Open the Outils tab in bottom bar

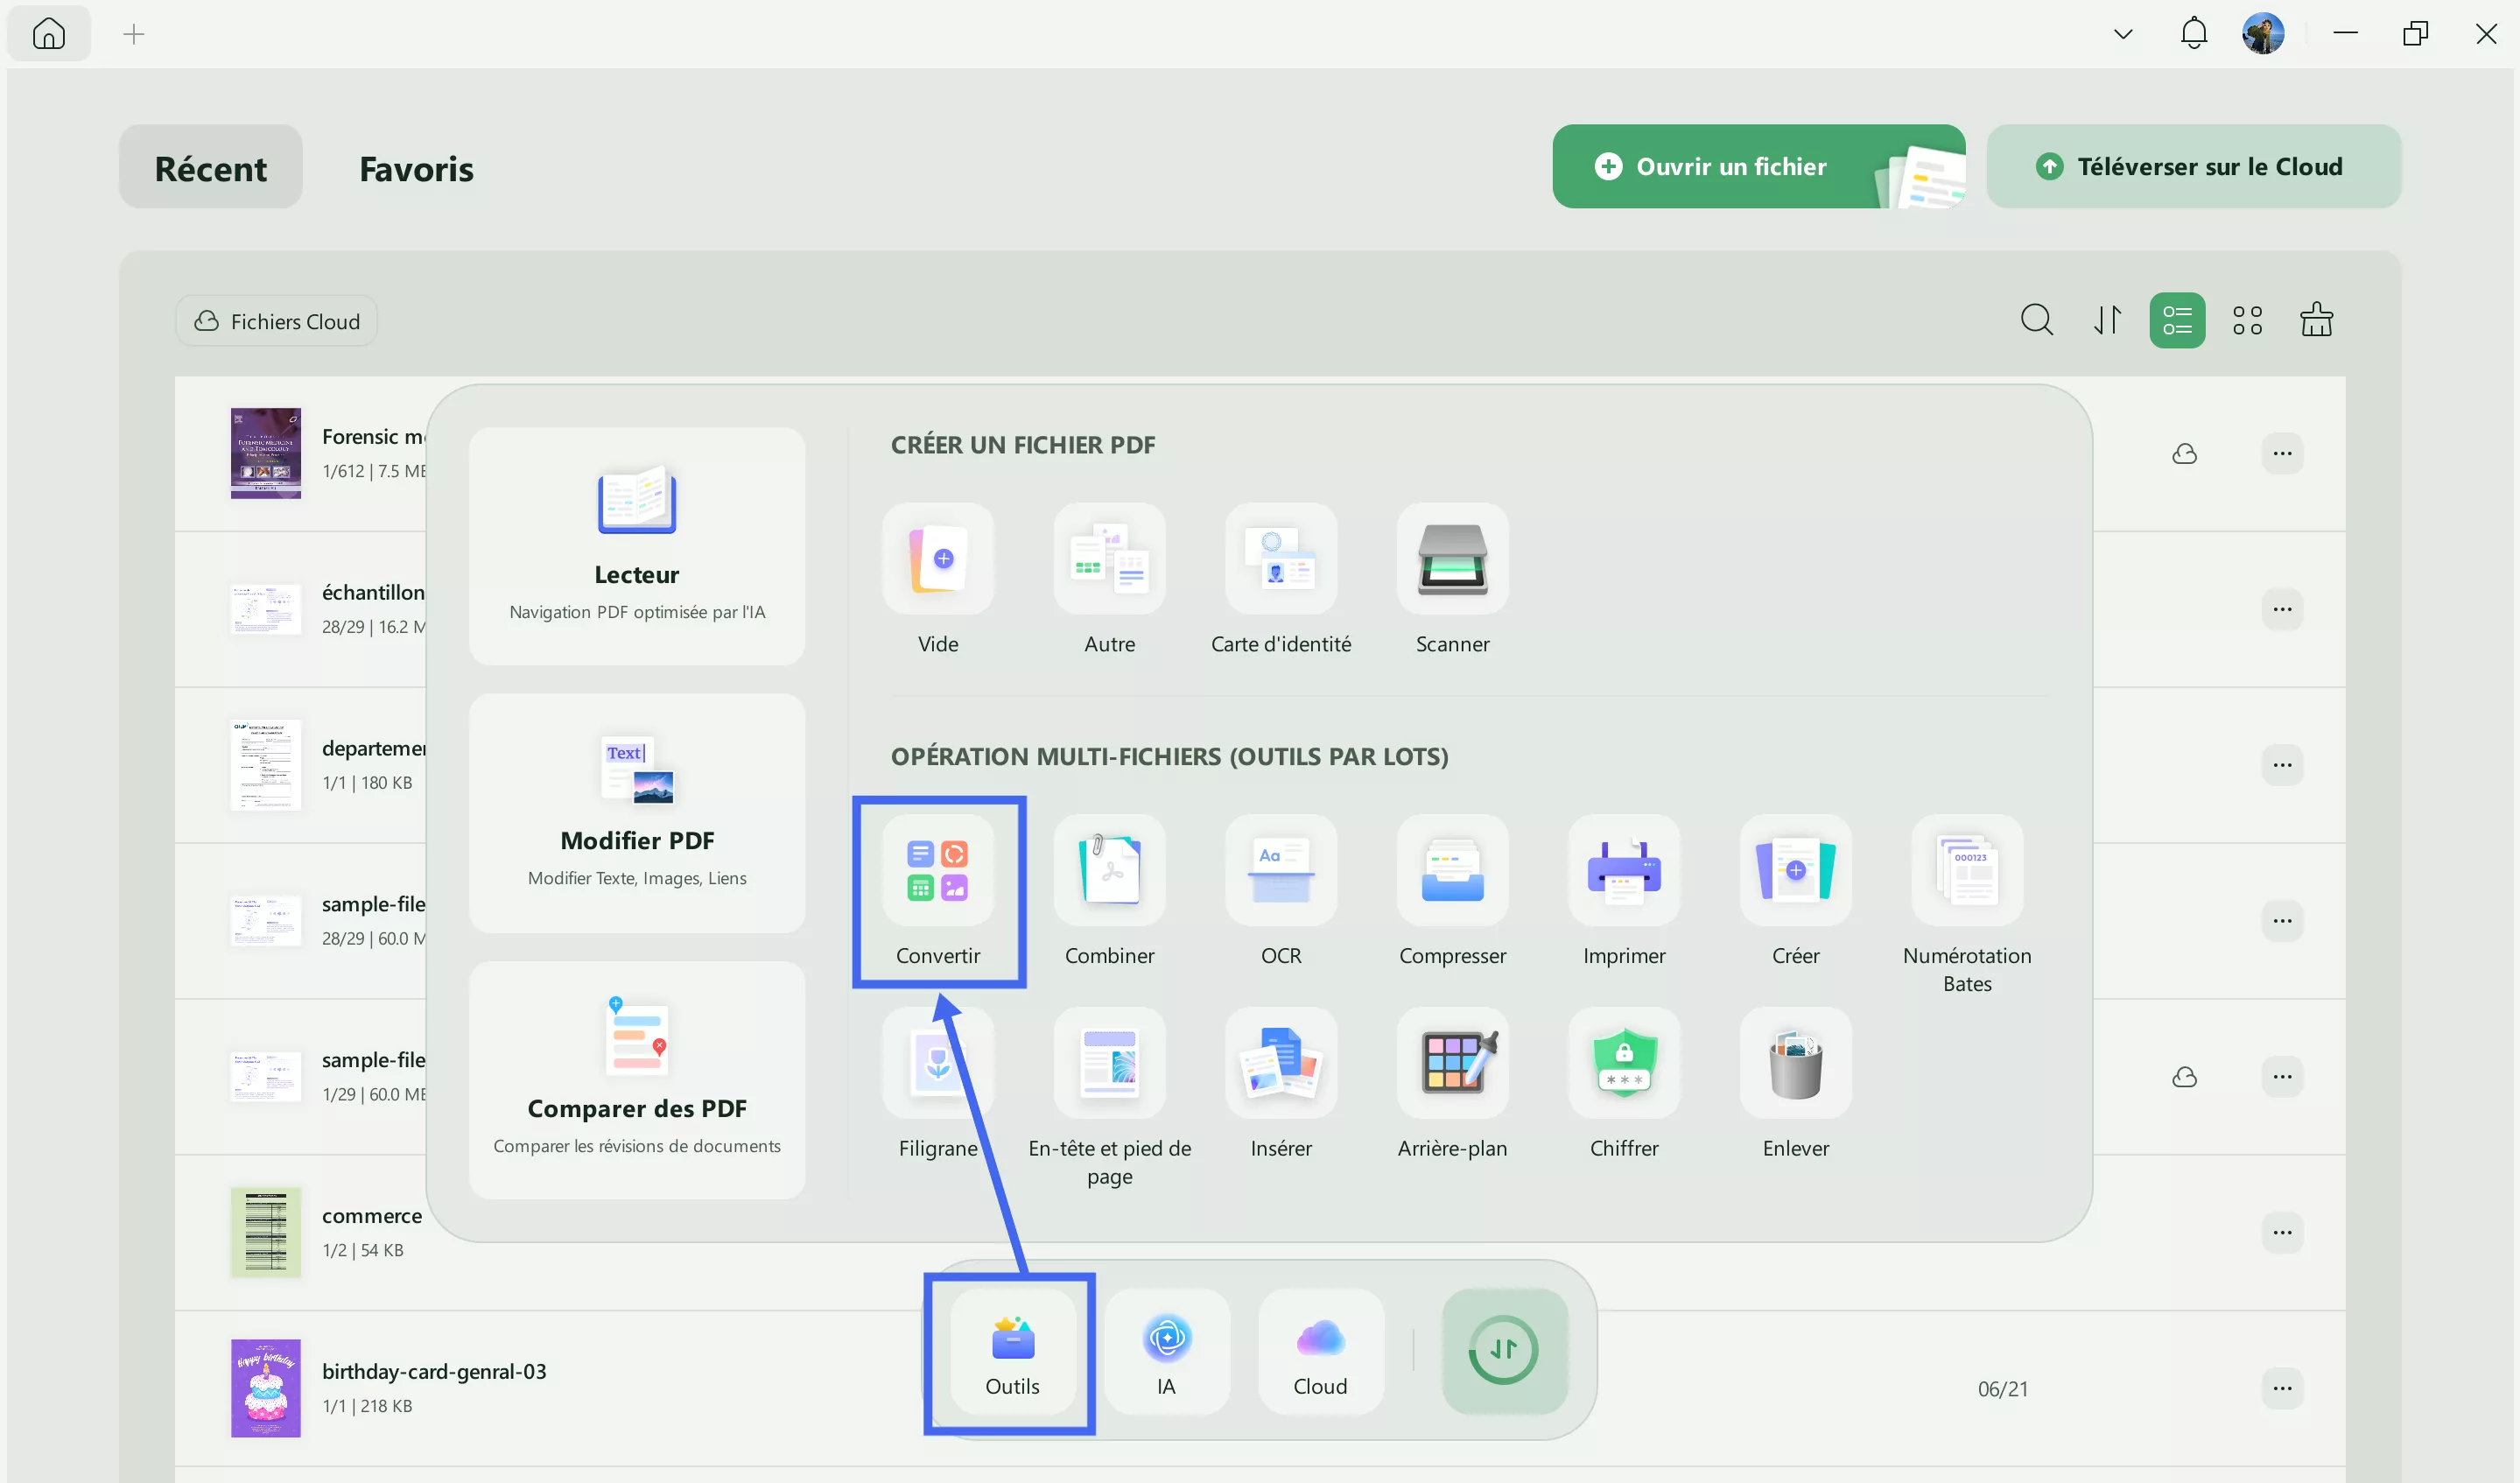[x=1012, y=1352]
